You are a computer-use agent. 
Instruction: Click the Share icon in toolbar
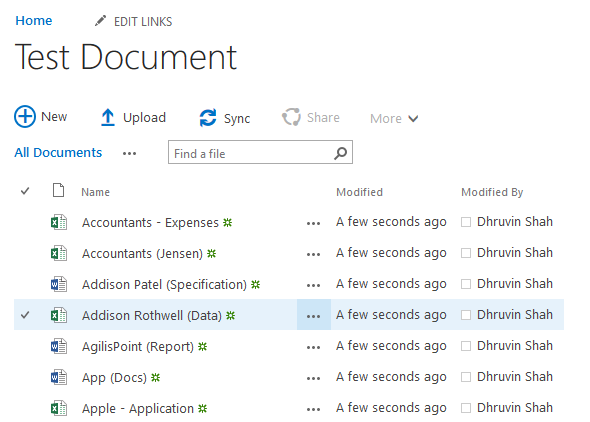coord(291,117)
